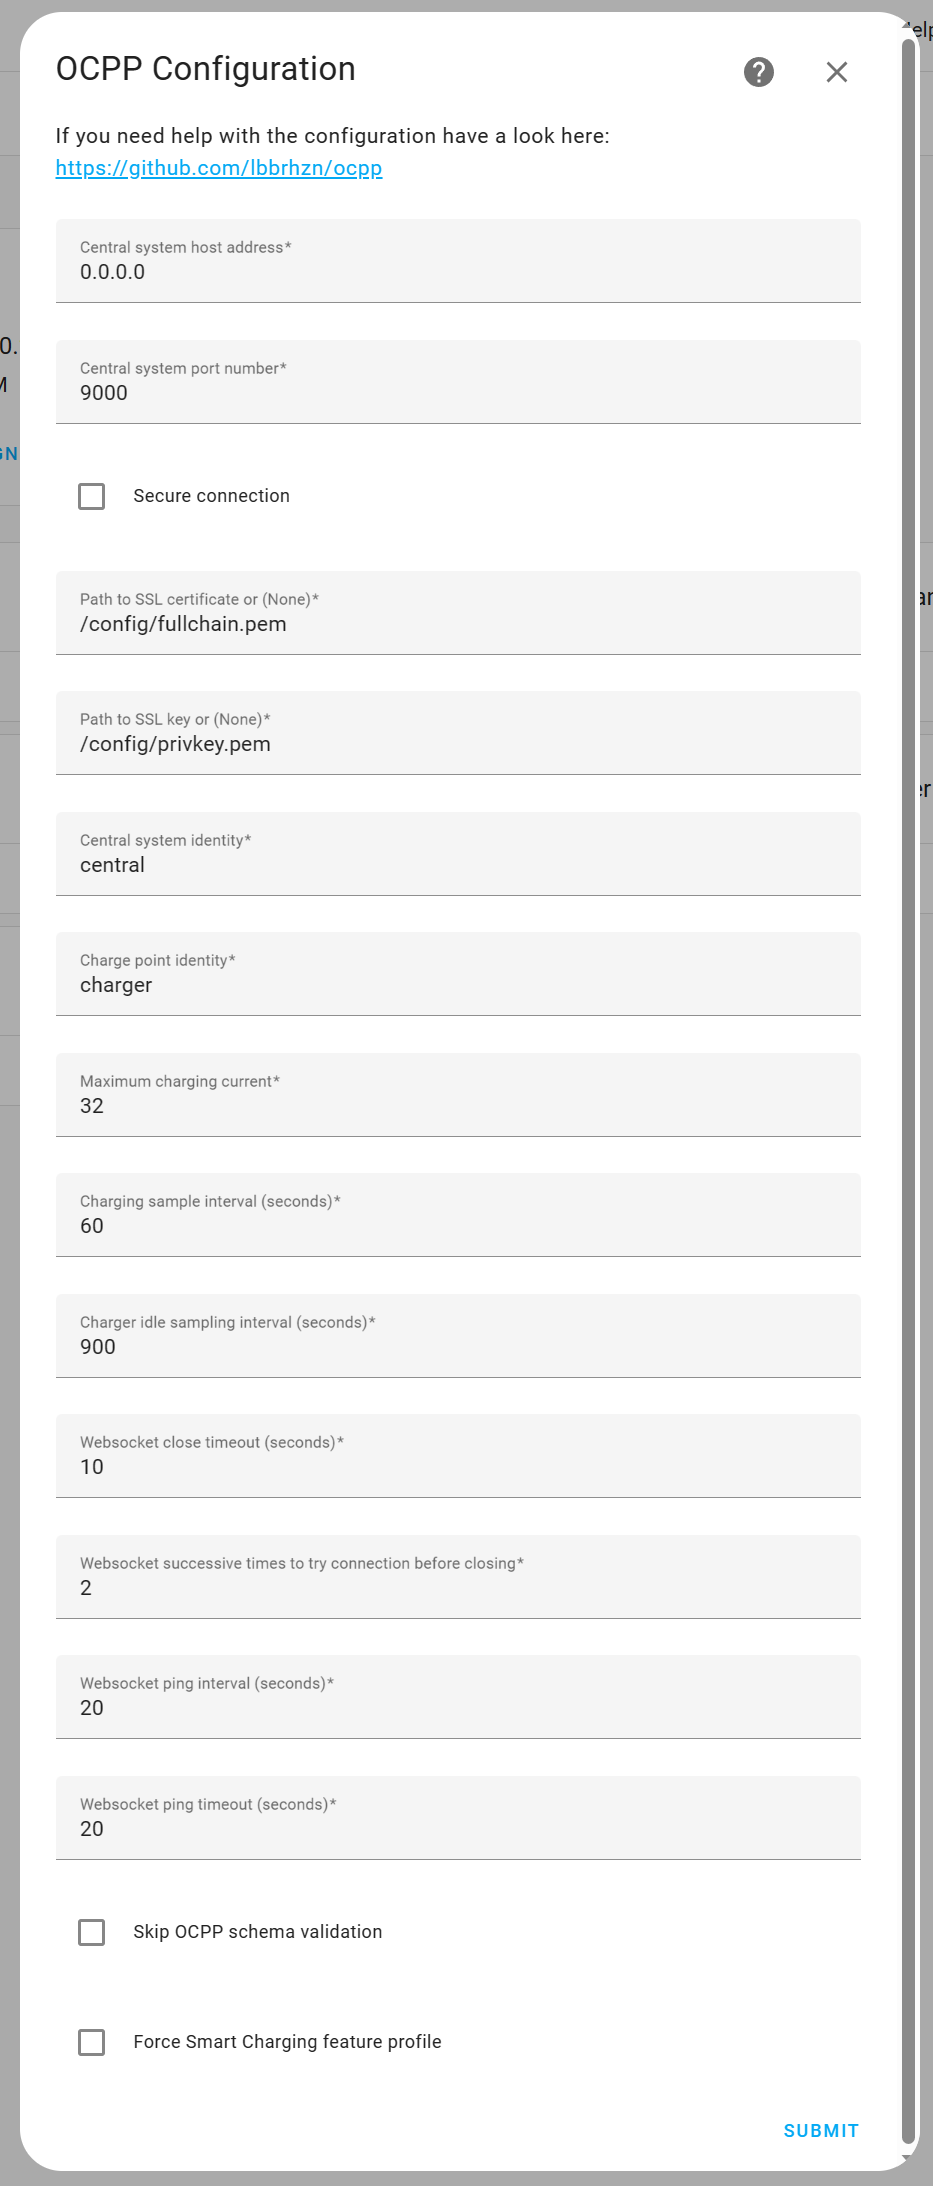The height and width of the screenshot is (2186, 933).
Task: Click the dialog's vertical scrollbar
Action: (x=908, y=1090)
